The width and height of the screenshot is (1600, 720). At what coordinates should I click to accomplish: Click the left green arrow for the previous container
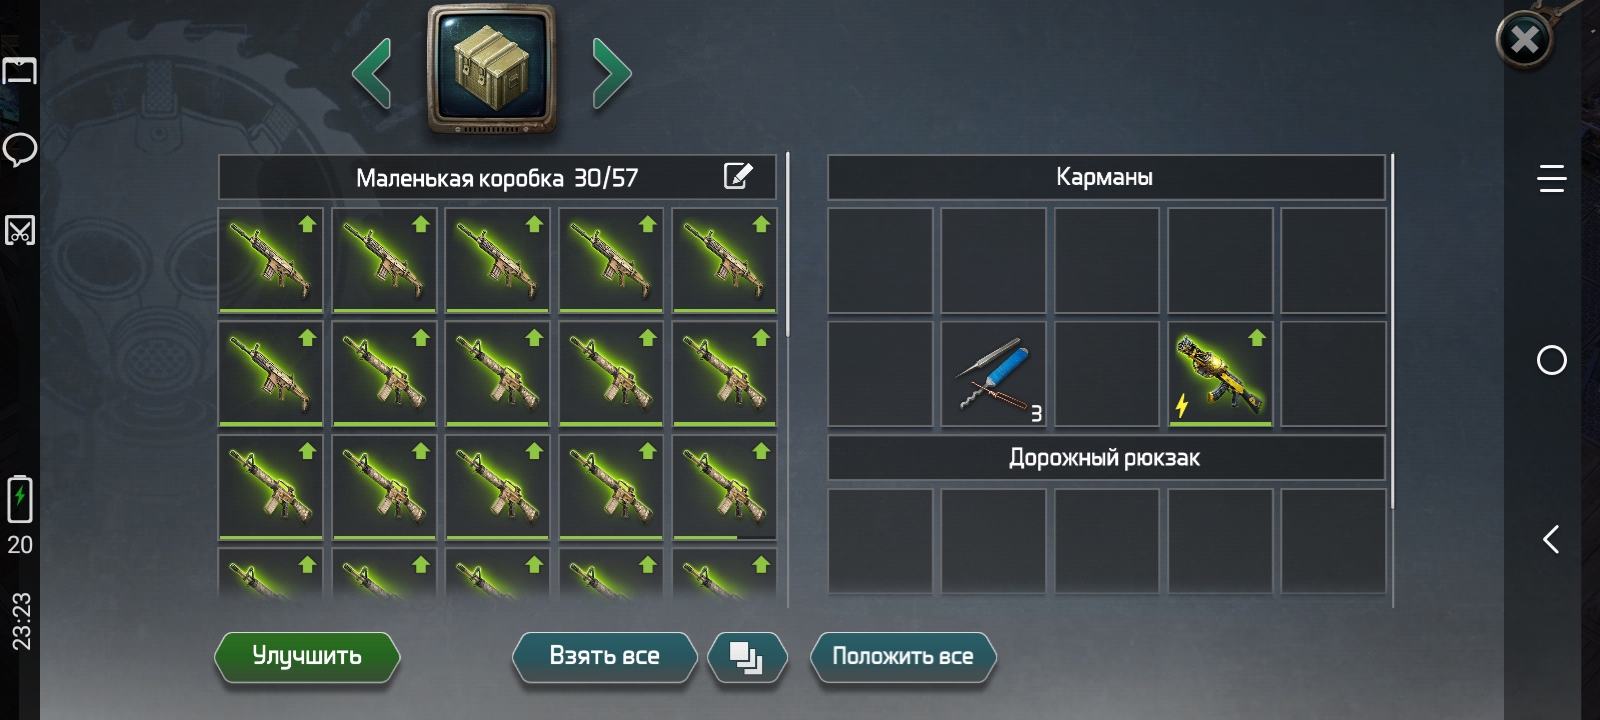click(x=371, y=73)
